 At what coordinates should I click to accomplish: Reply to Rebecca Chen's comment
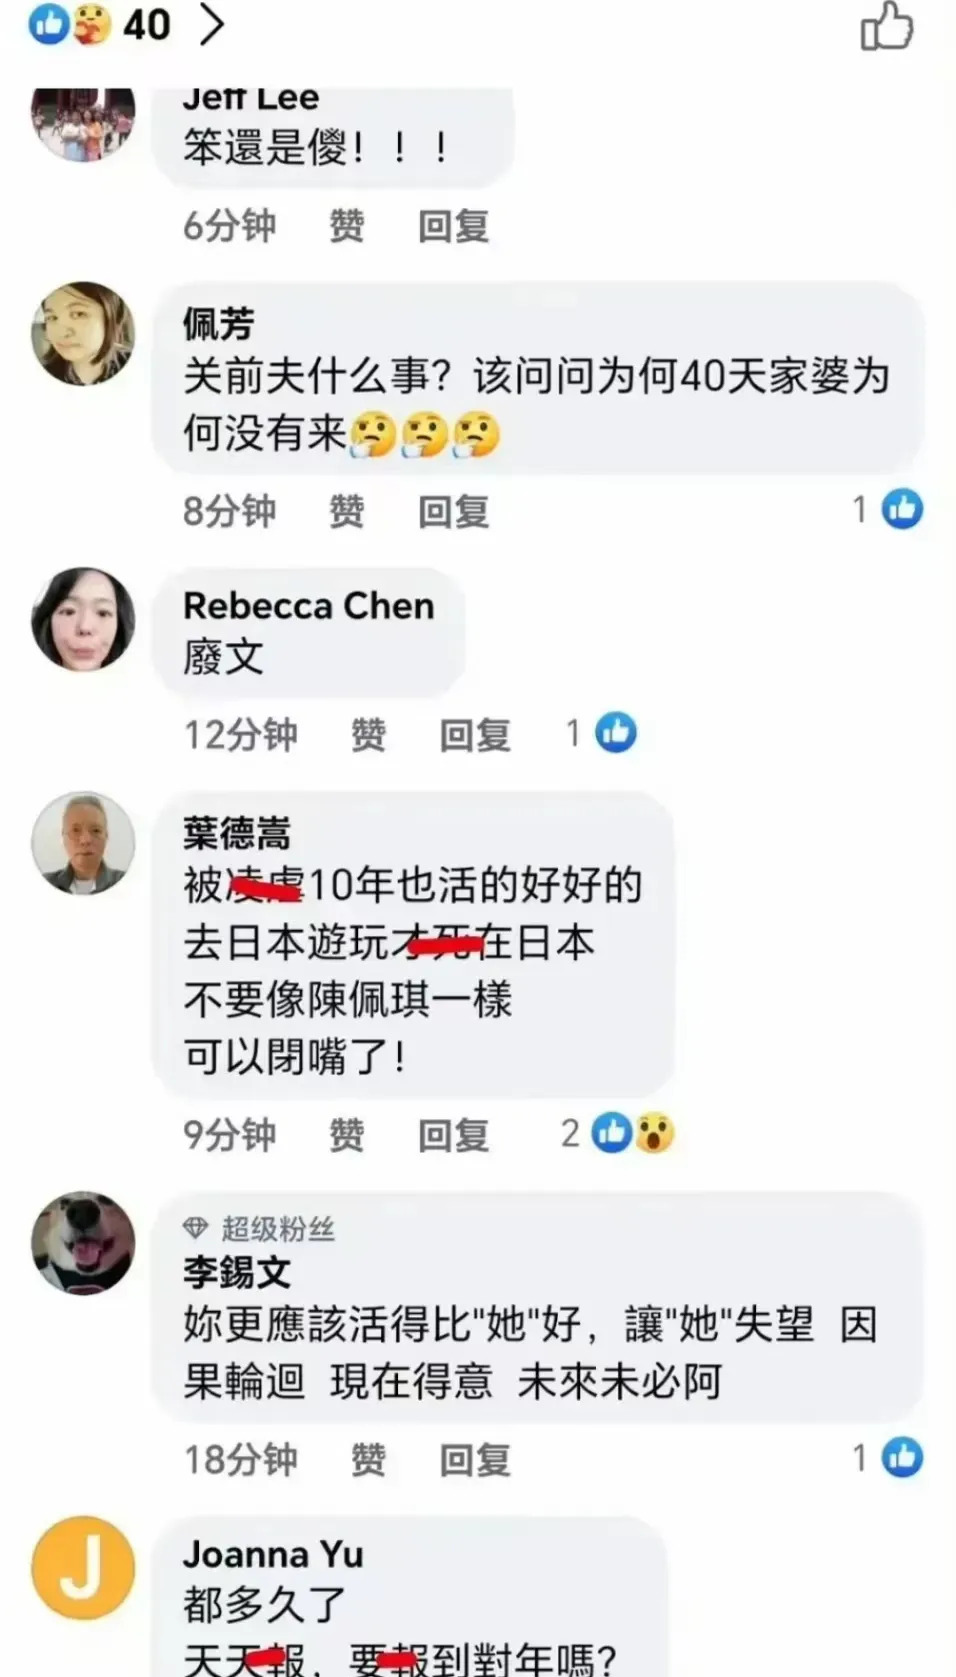click(x=475, y=735)
